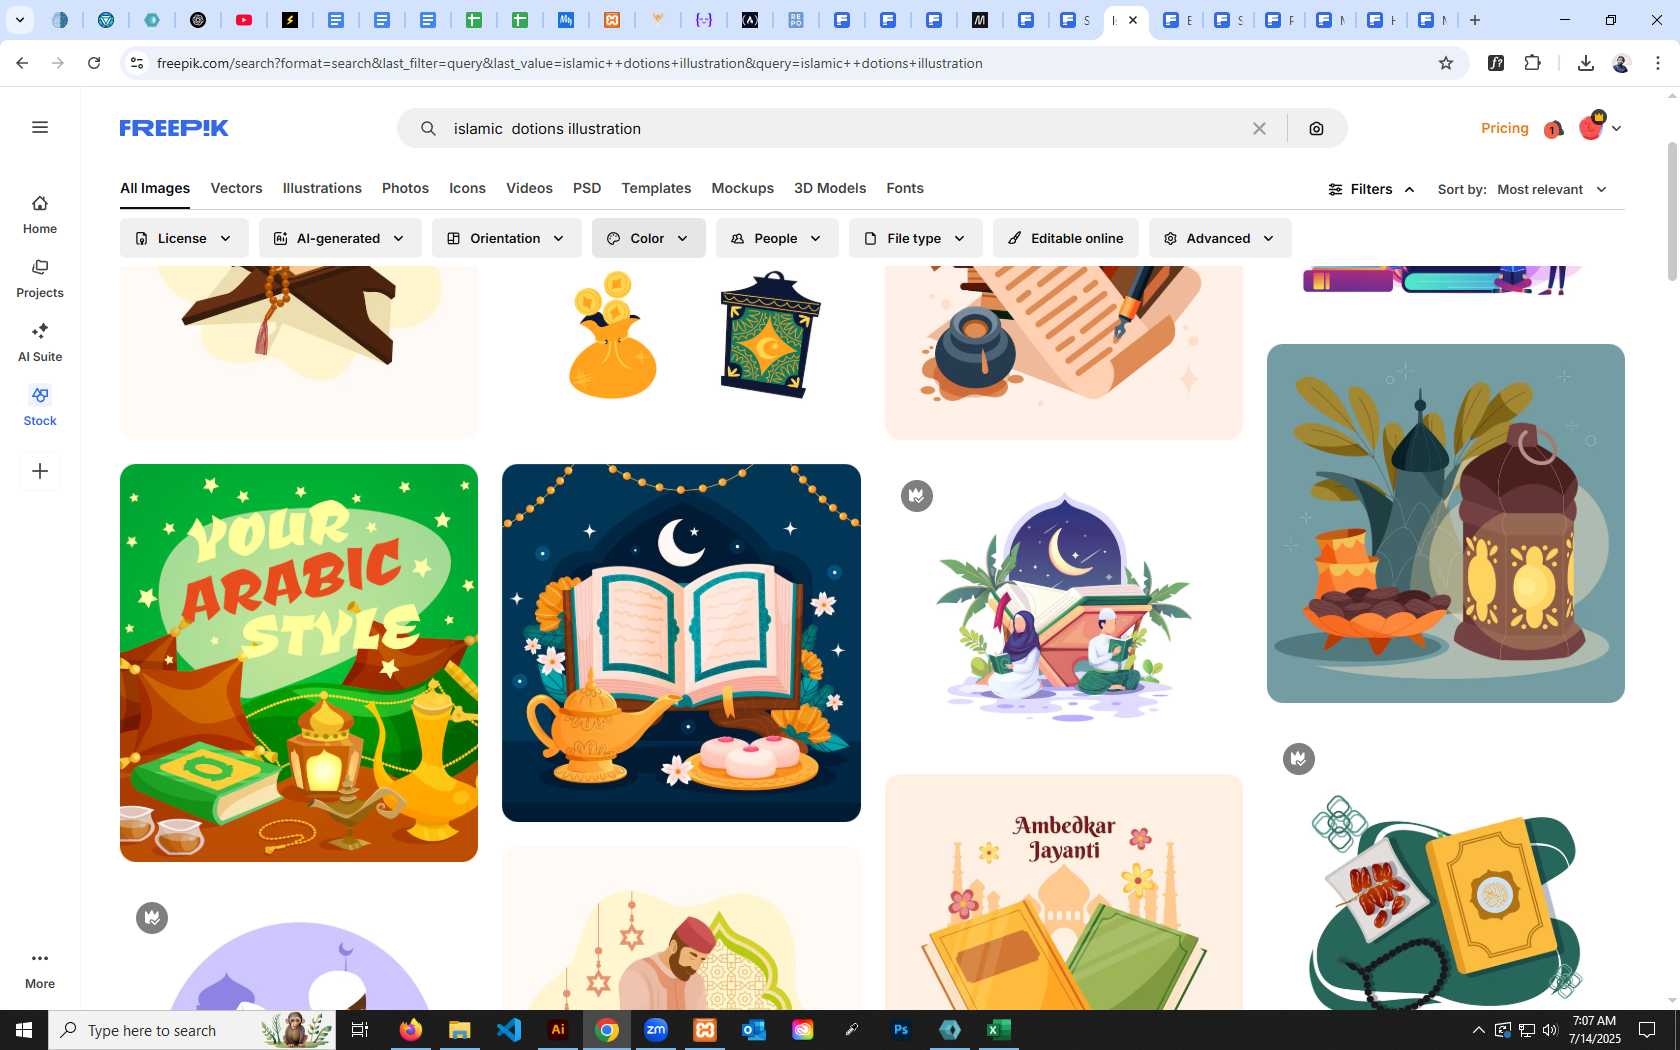Open user profile avatar menu
1680x1050 pixels.
[1599, 127]
